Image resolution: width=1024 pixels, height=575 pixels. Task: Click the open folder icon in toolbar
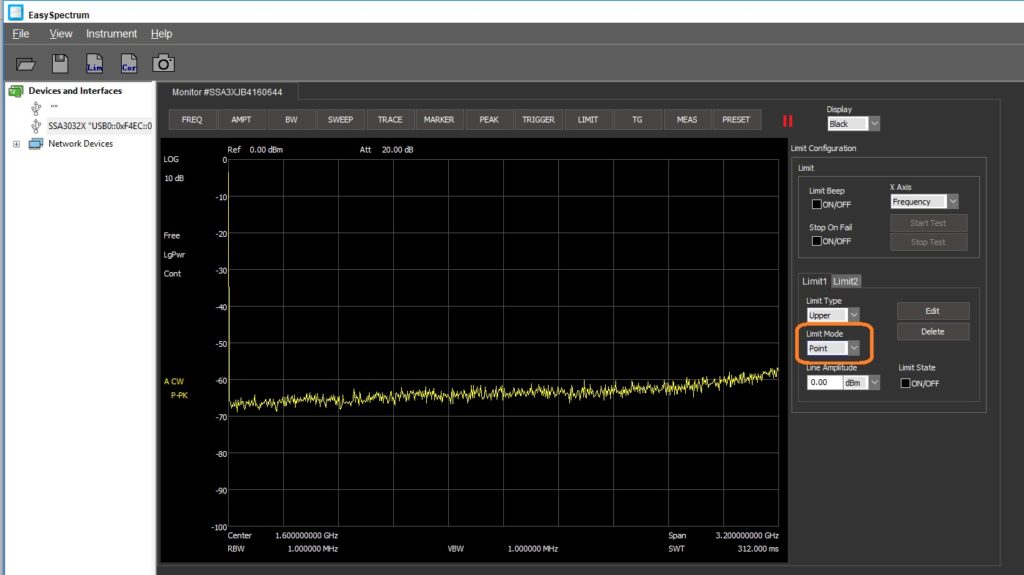[x=26, y=64]
